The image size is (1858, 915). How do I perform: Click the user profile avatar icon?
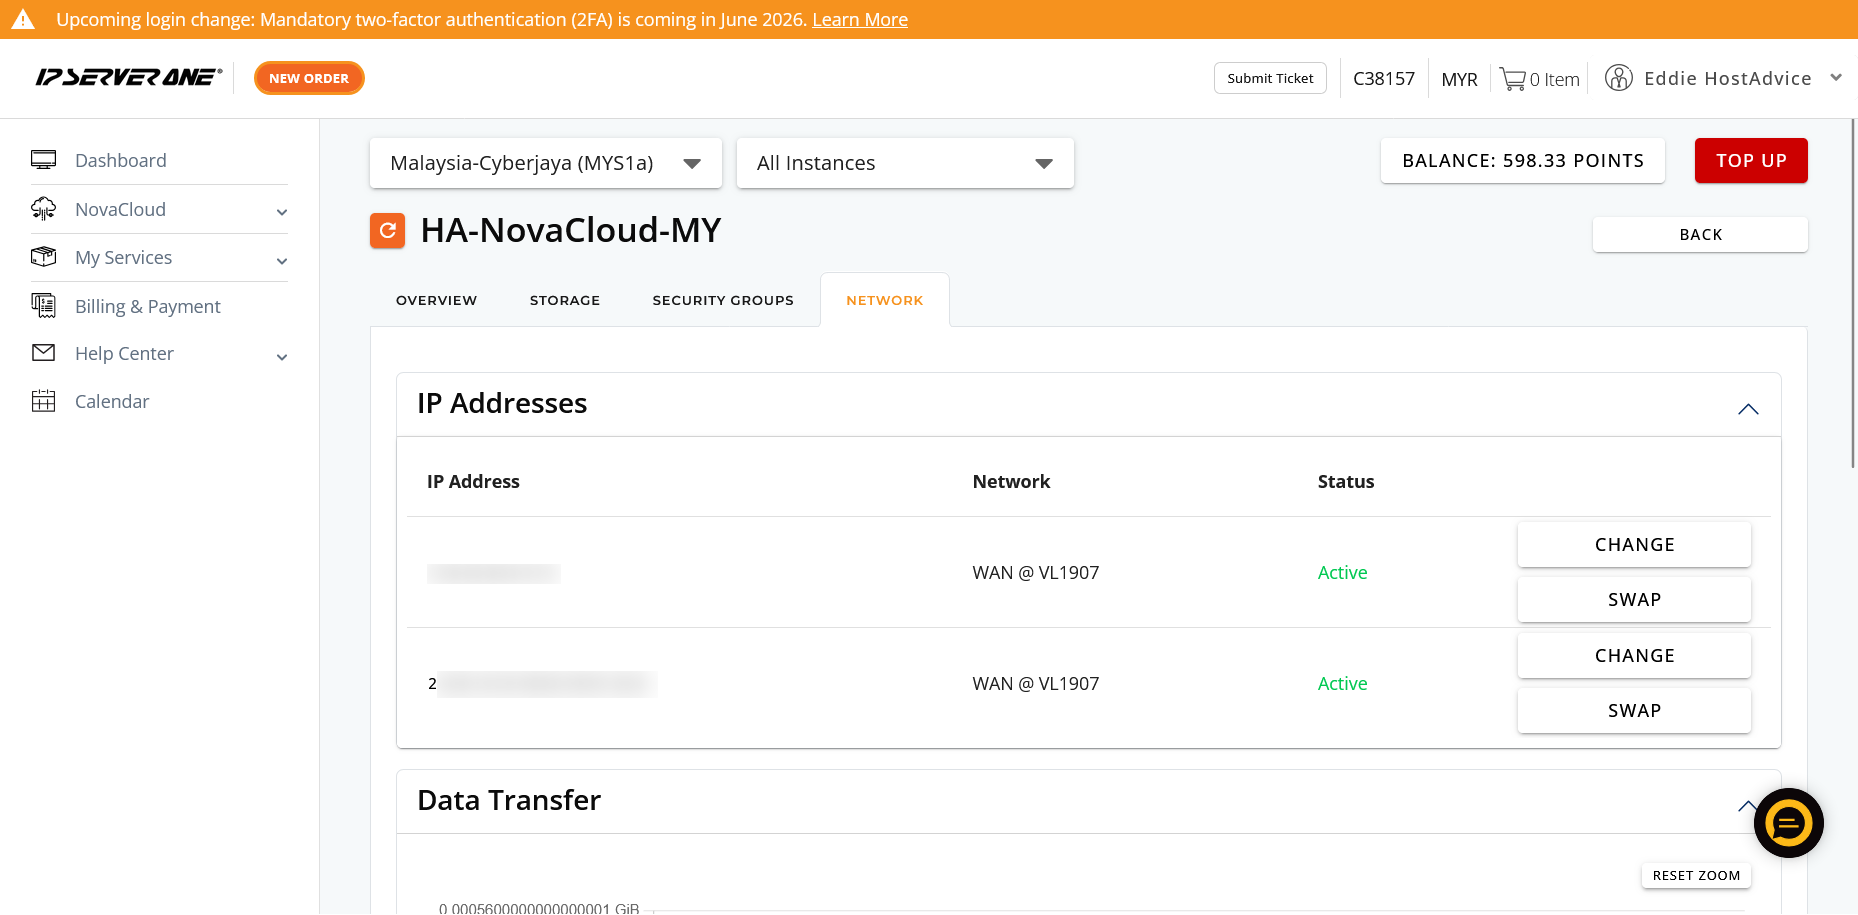[x=1618, y=78]
